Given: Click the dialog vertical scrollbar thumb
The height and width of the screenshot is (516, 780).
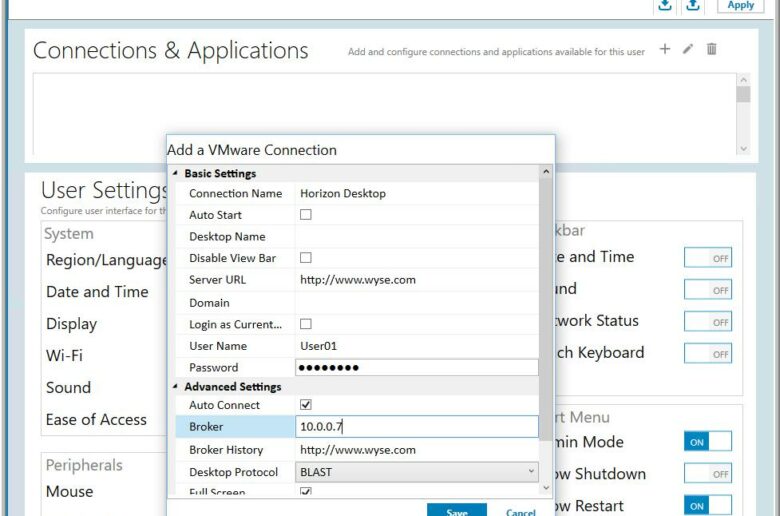Looking at the screenshot, I should pos(546,309).
